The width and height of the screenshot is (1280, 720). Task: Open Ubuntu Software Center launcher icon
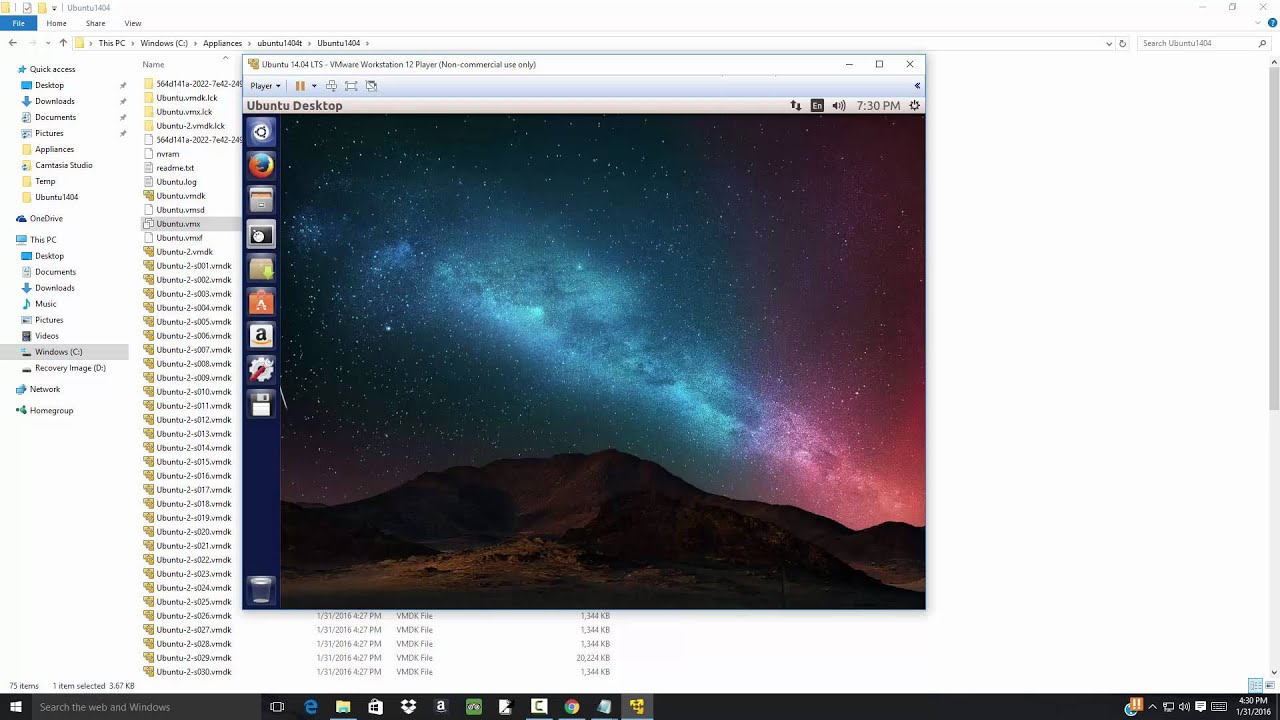[x=261, y=303]
